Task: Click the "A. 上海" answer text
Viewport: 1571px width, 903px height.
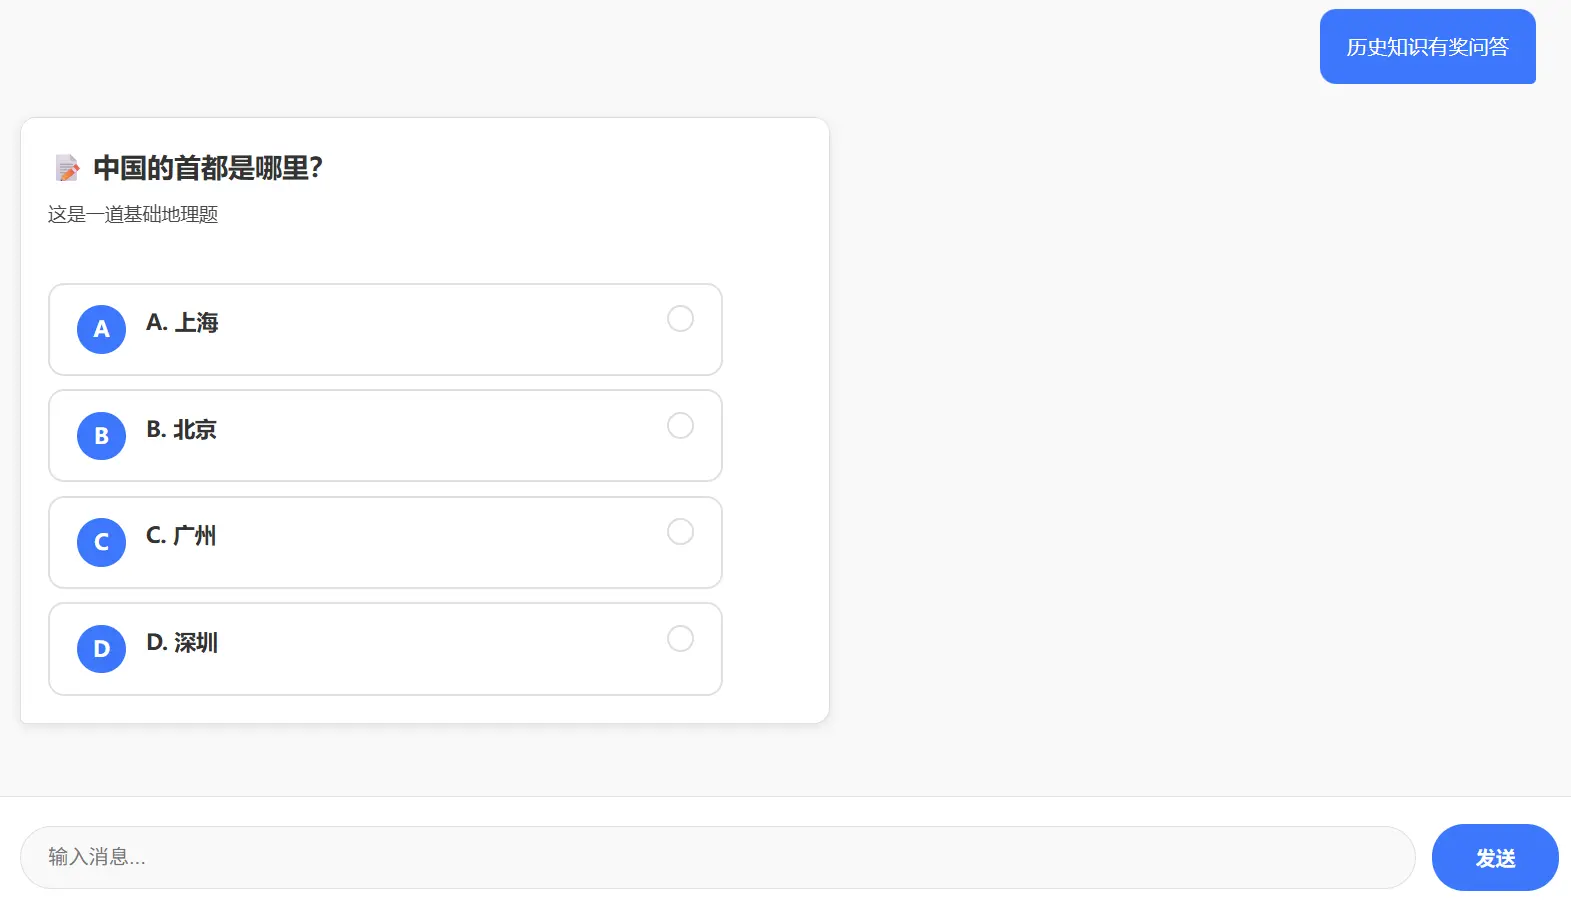Action: tap(182, 323)
